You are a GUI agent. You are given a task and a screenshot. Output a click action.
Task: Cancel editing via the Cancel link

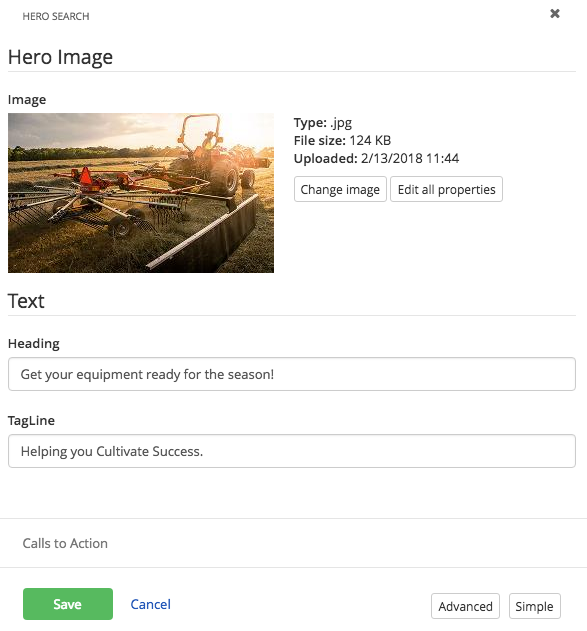click(x=150, y=604)
